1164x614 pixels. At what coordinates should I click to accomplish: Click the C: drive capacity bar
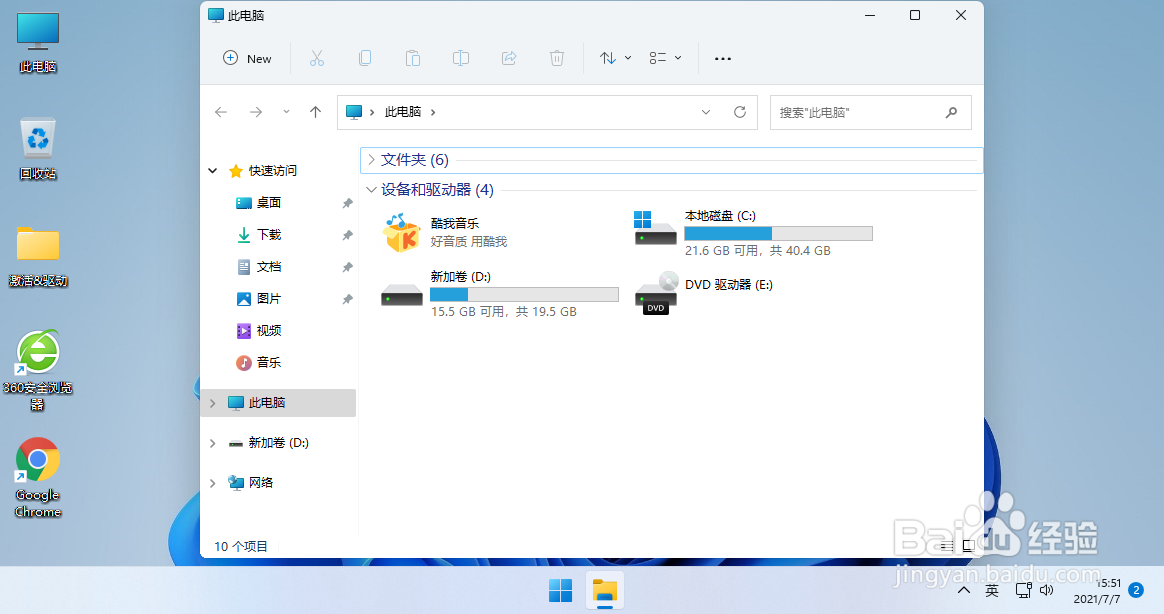[779, 233]
